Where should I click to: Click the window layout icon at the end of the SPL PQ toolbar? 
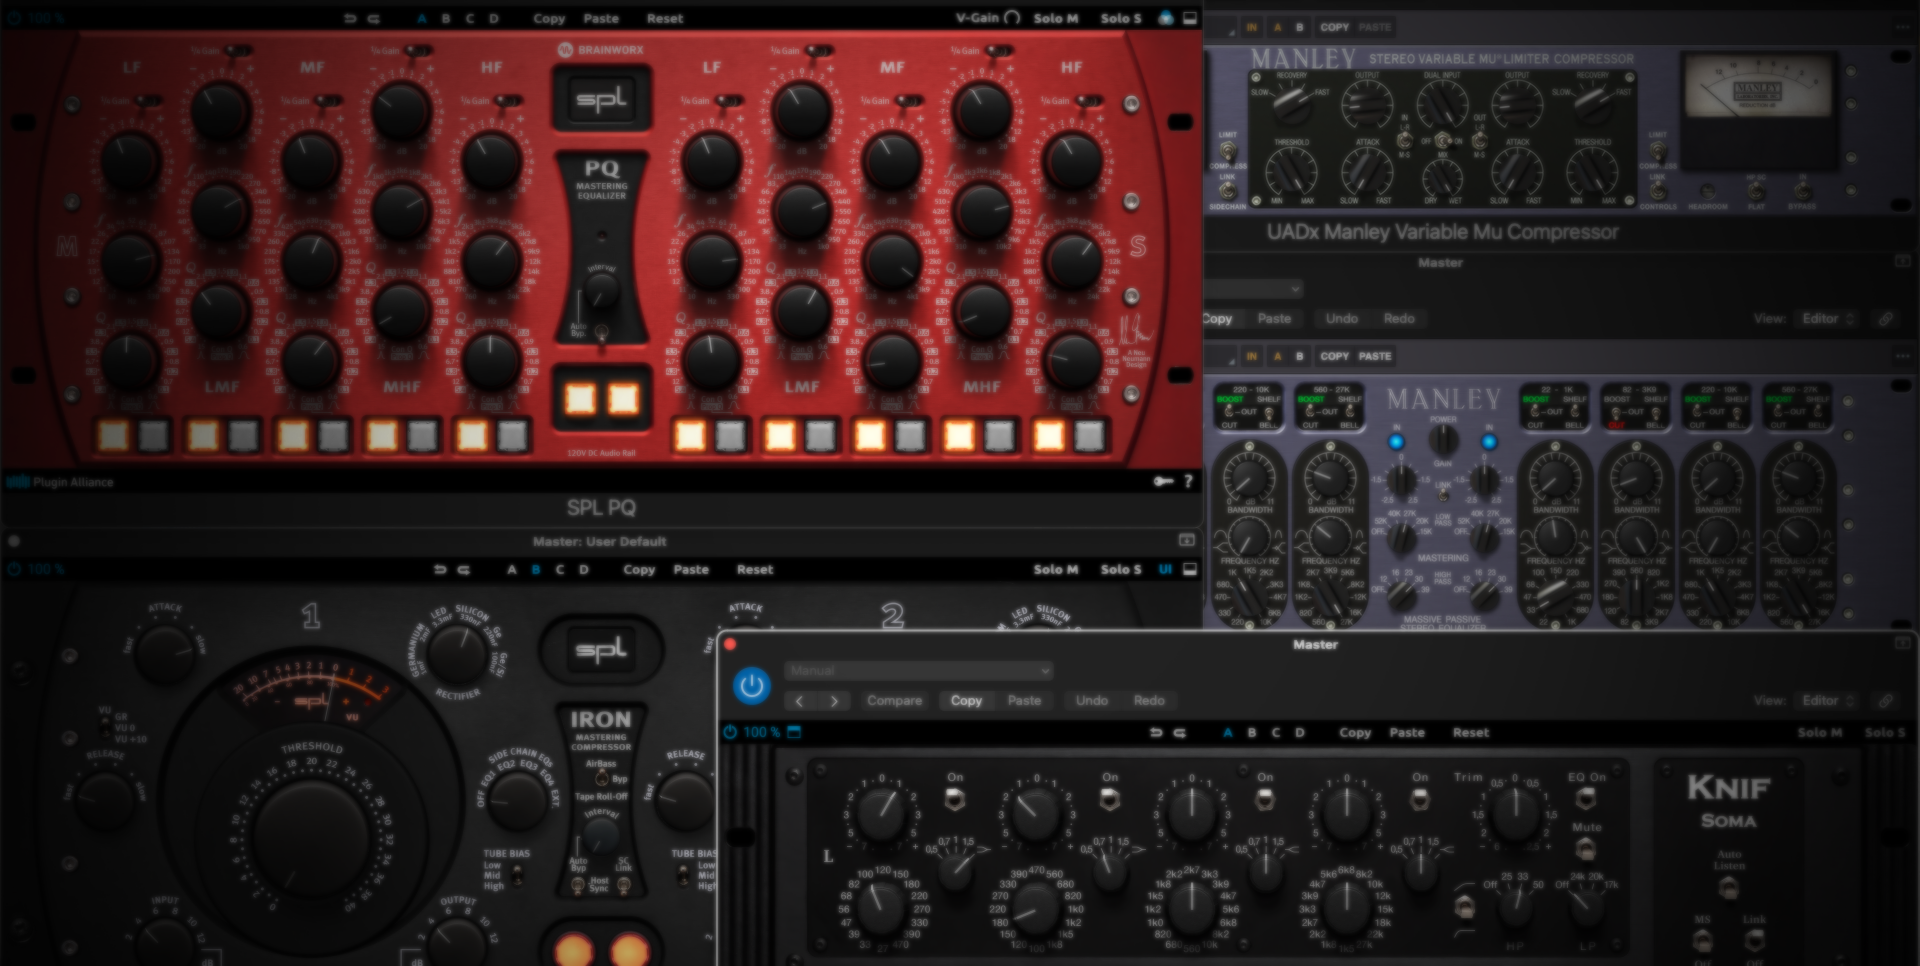coord(1190,18)
